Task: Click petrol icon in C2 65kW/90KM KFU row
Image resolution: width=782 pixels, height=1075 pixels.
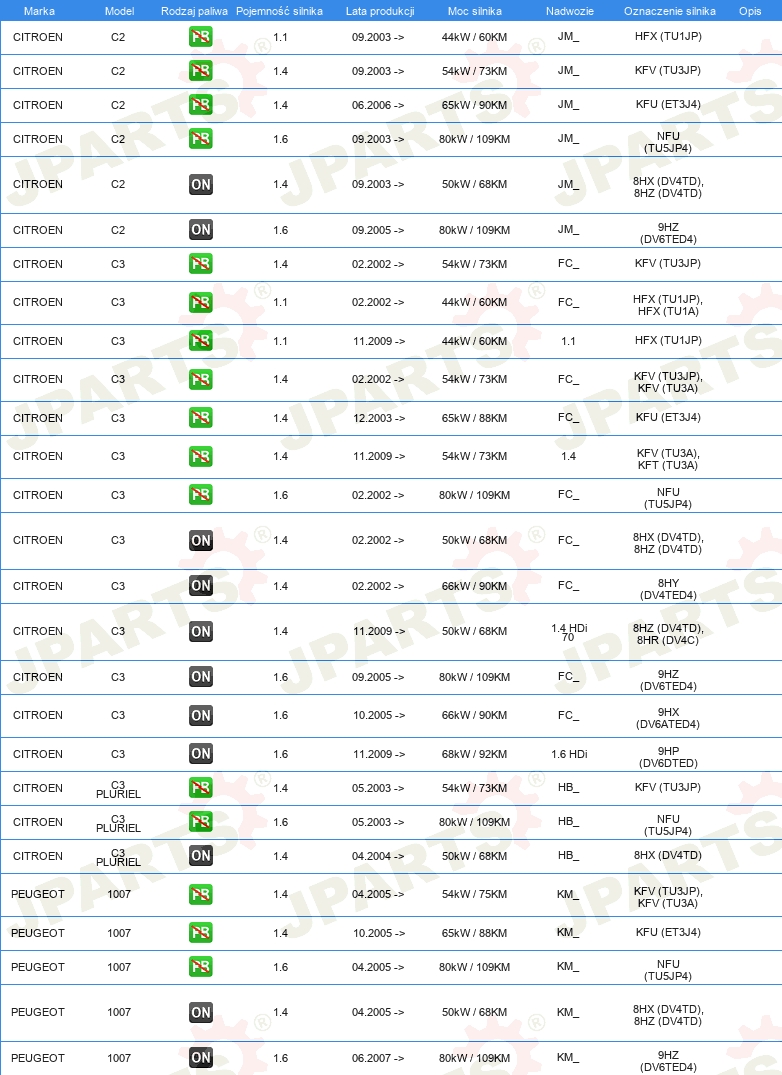Action: point(201,105)
